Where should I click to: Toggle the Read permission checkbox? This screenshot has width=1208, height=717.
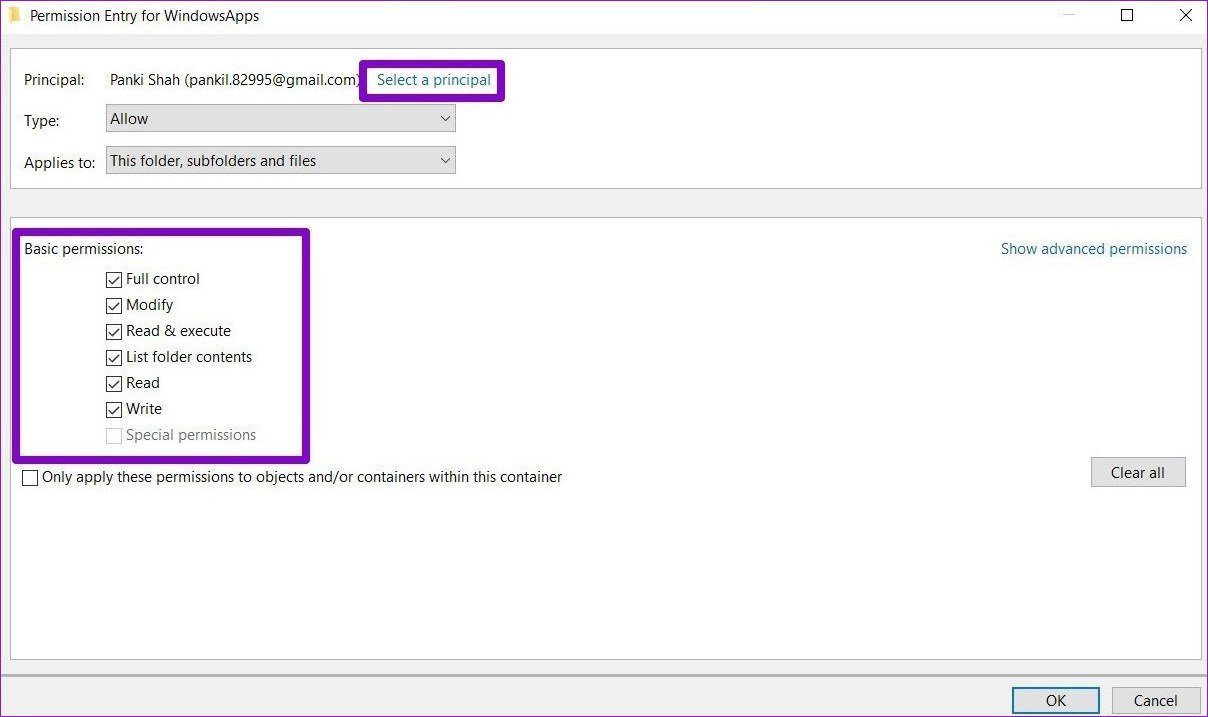click(114, 384)
